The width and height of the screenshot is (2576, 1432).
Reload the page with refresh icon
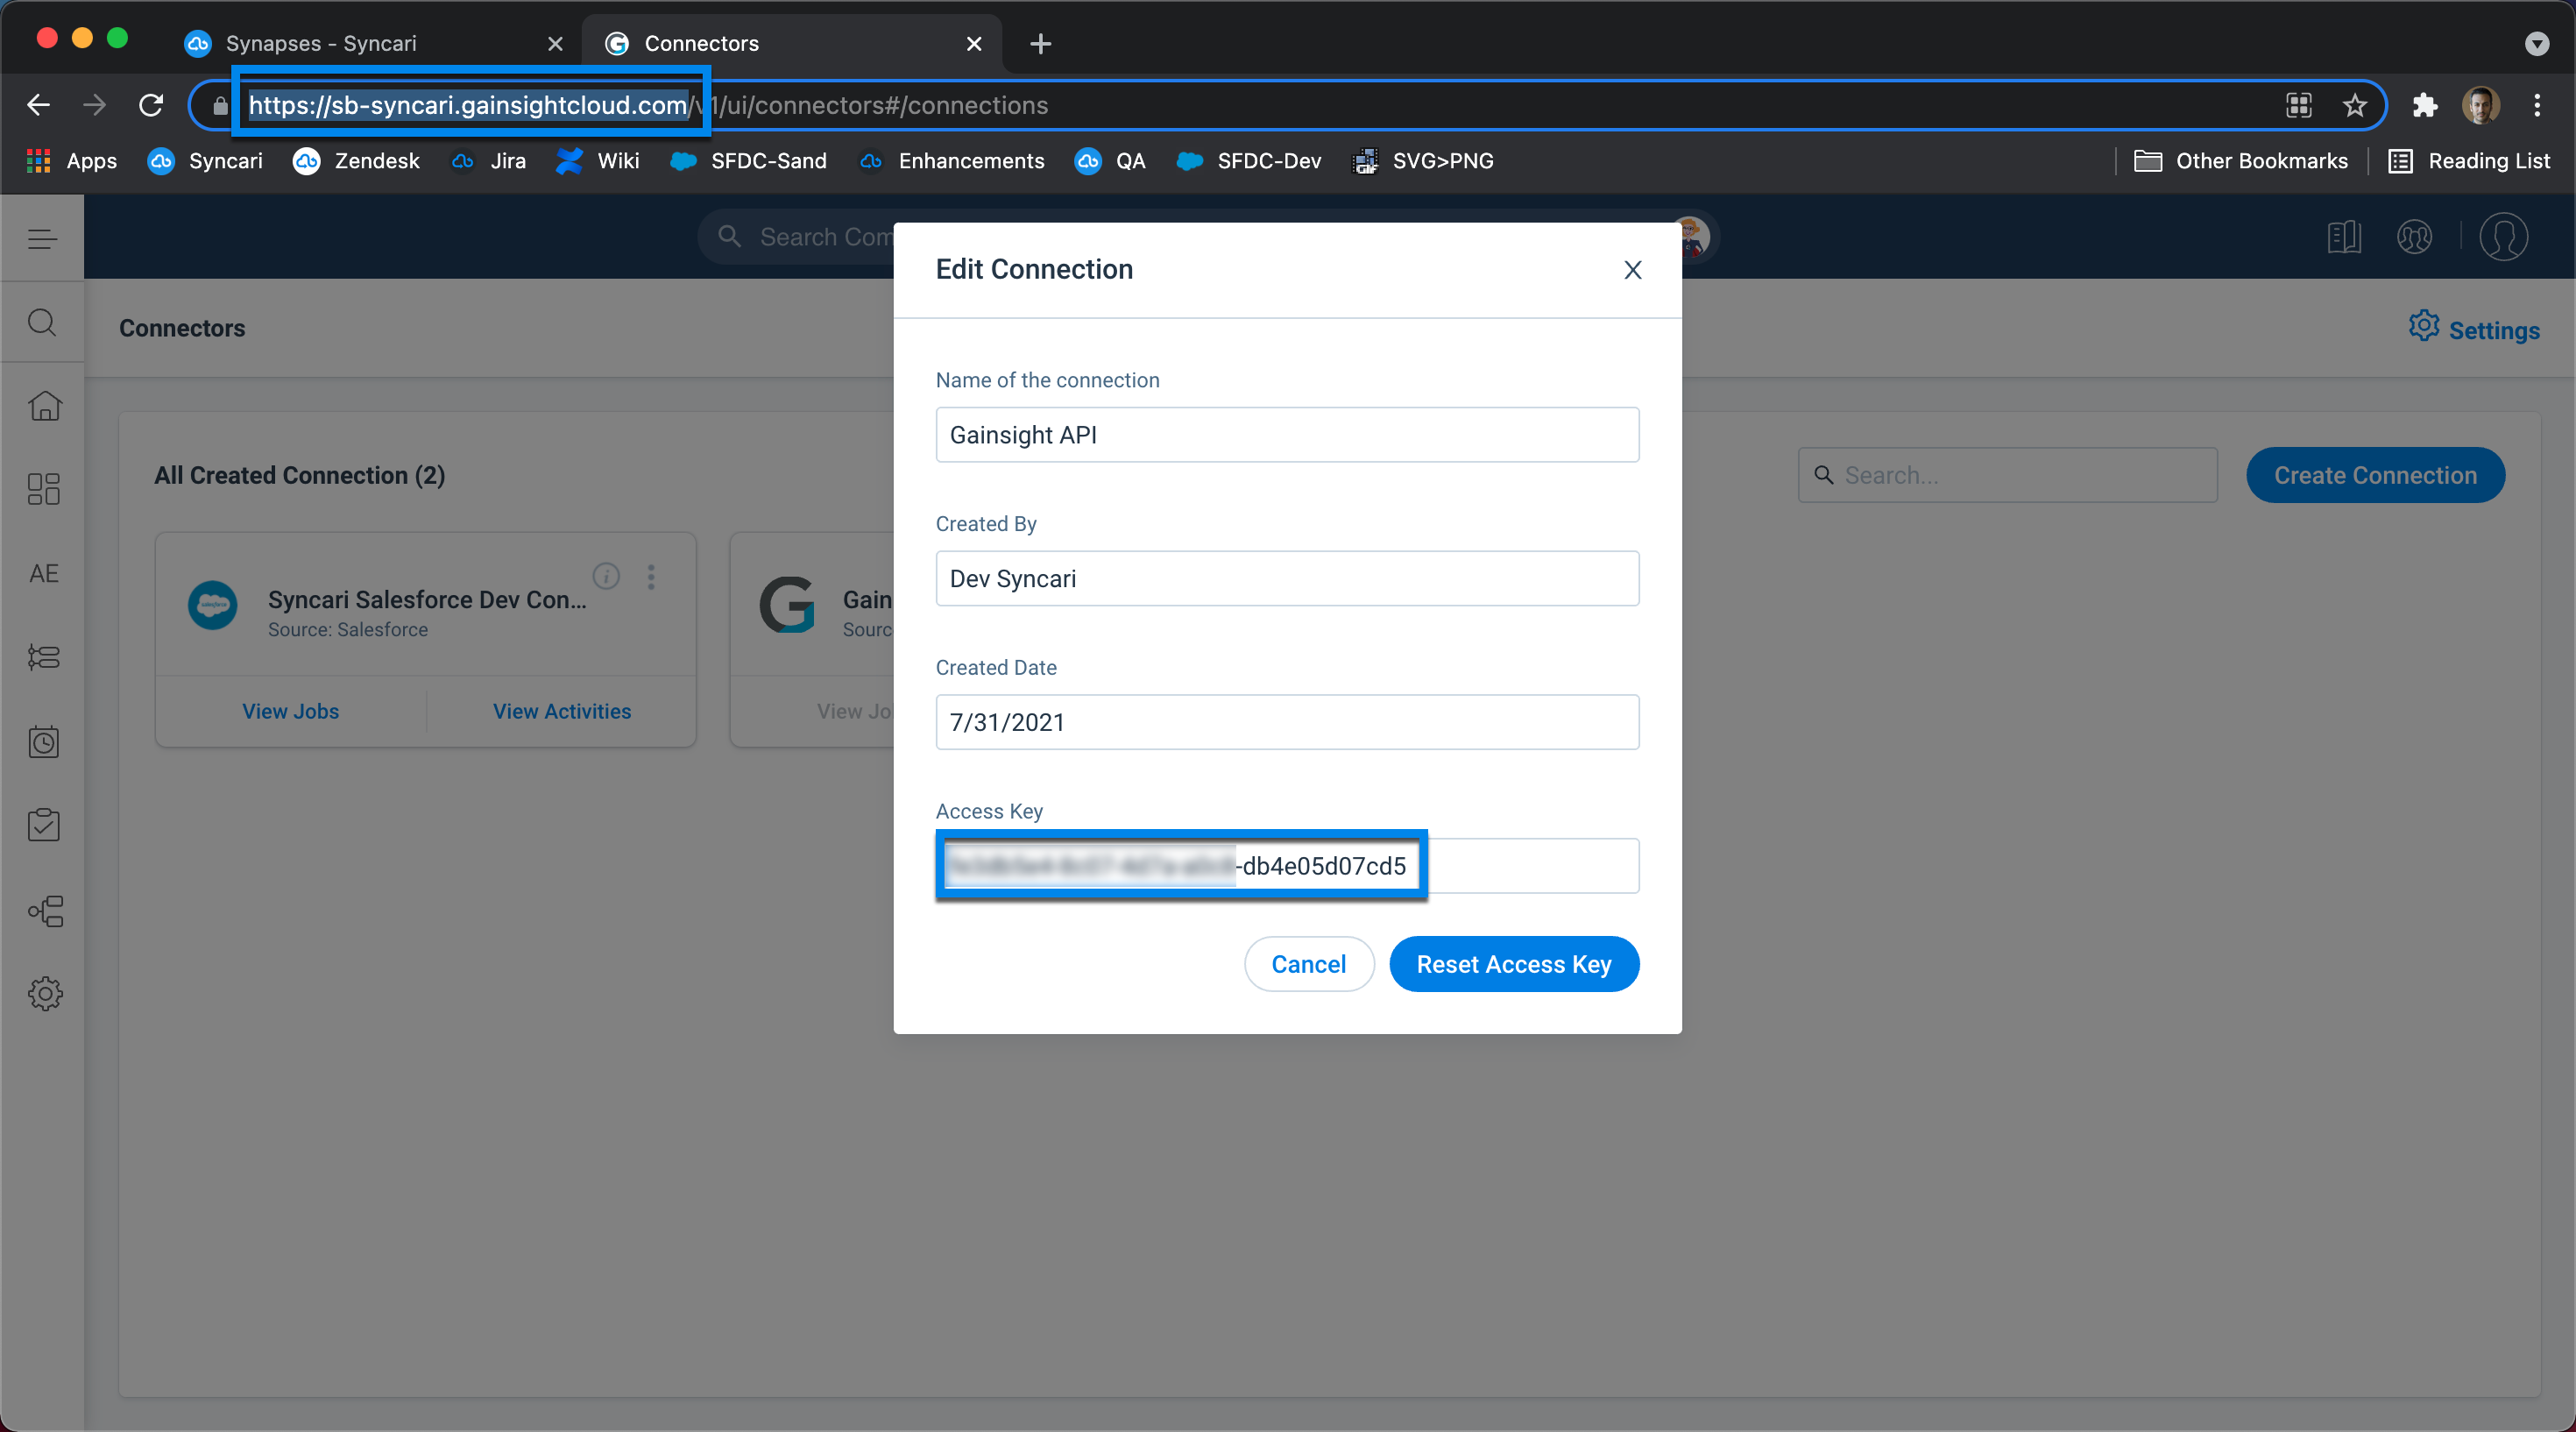pyautogui.click(x=151, y=105)
